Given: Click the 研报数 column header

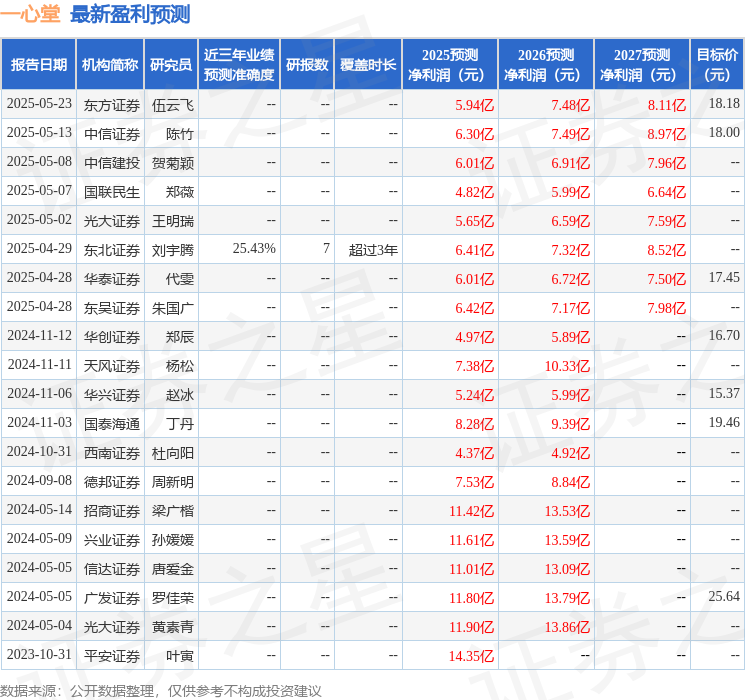Looking at the screenshot, I should point(307,65).
